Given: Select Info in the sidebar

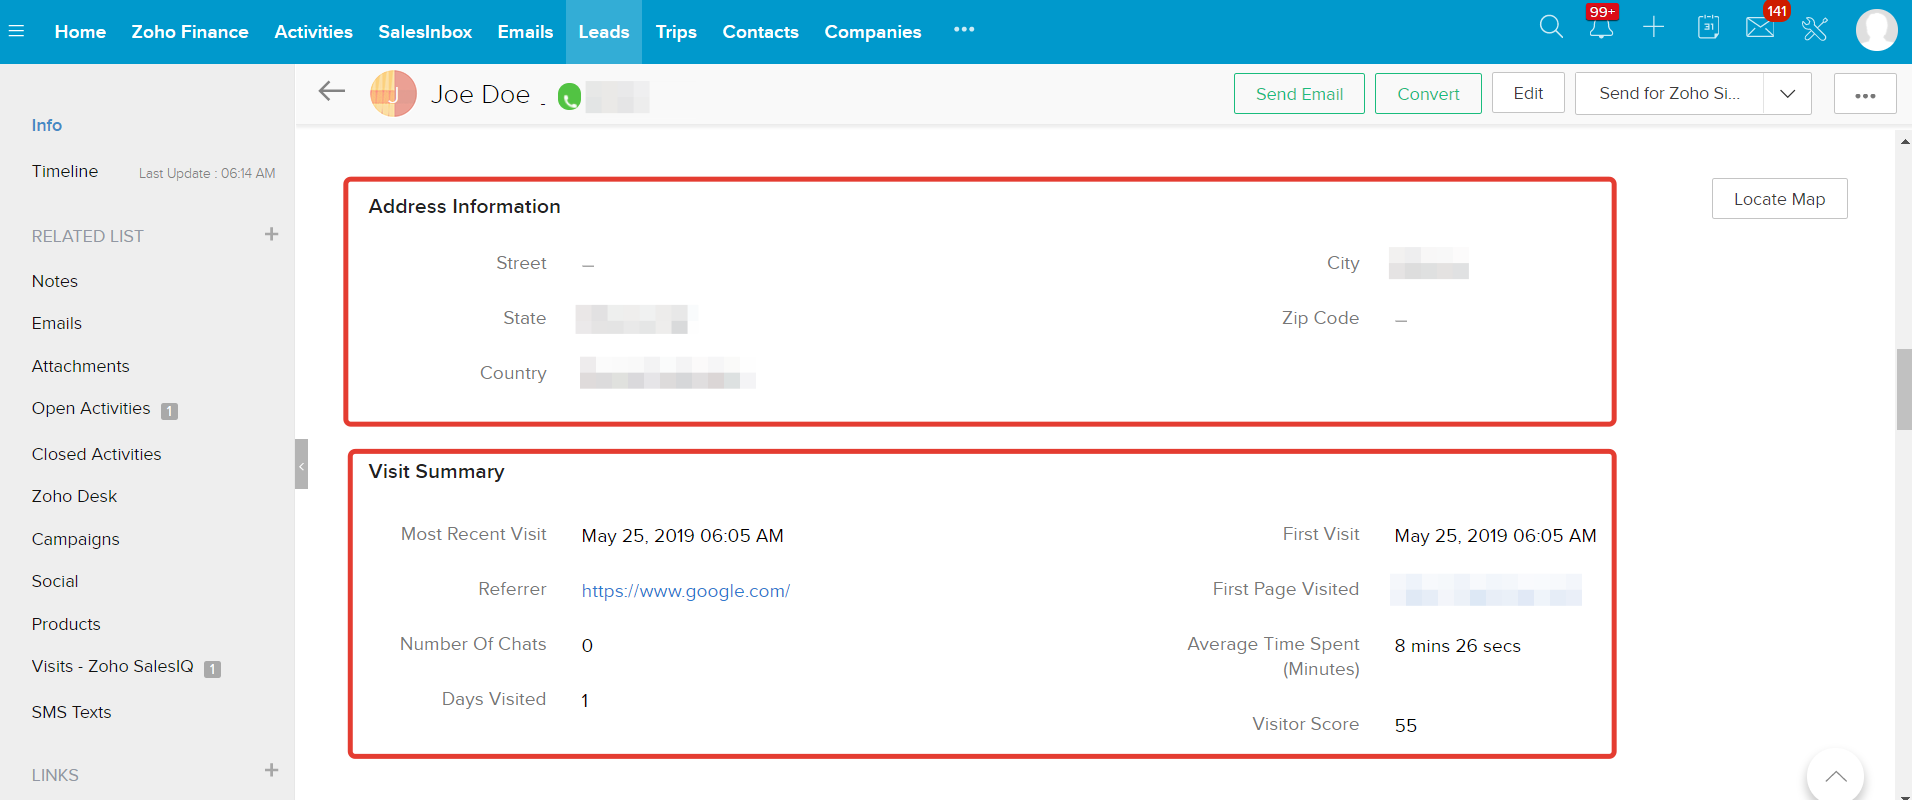Looking at the screenshot, I should point(47,125).
